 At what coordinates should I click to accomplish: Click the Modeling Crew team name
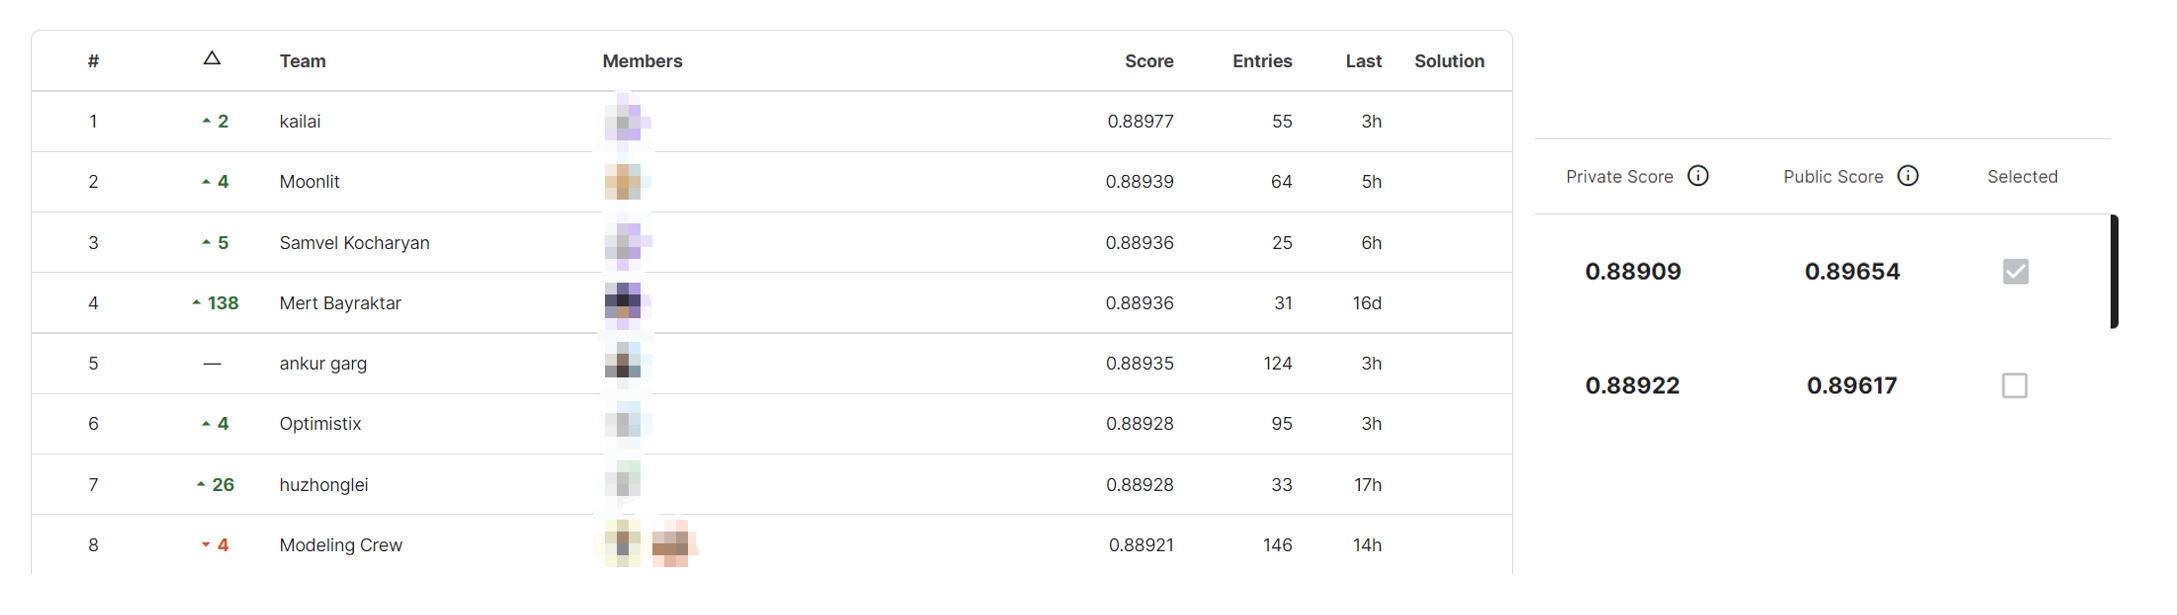(340, 545)
